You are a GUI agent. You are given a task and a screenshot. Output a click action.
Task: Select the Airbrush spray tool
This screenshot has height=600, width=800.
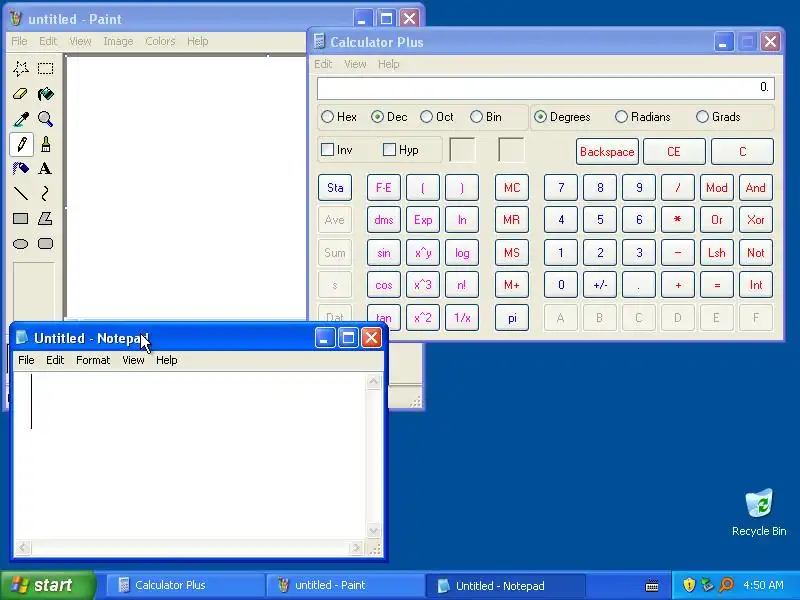[21, 169]
